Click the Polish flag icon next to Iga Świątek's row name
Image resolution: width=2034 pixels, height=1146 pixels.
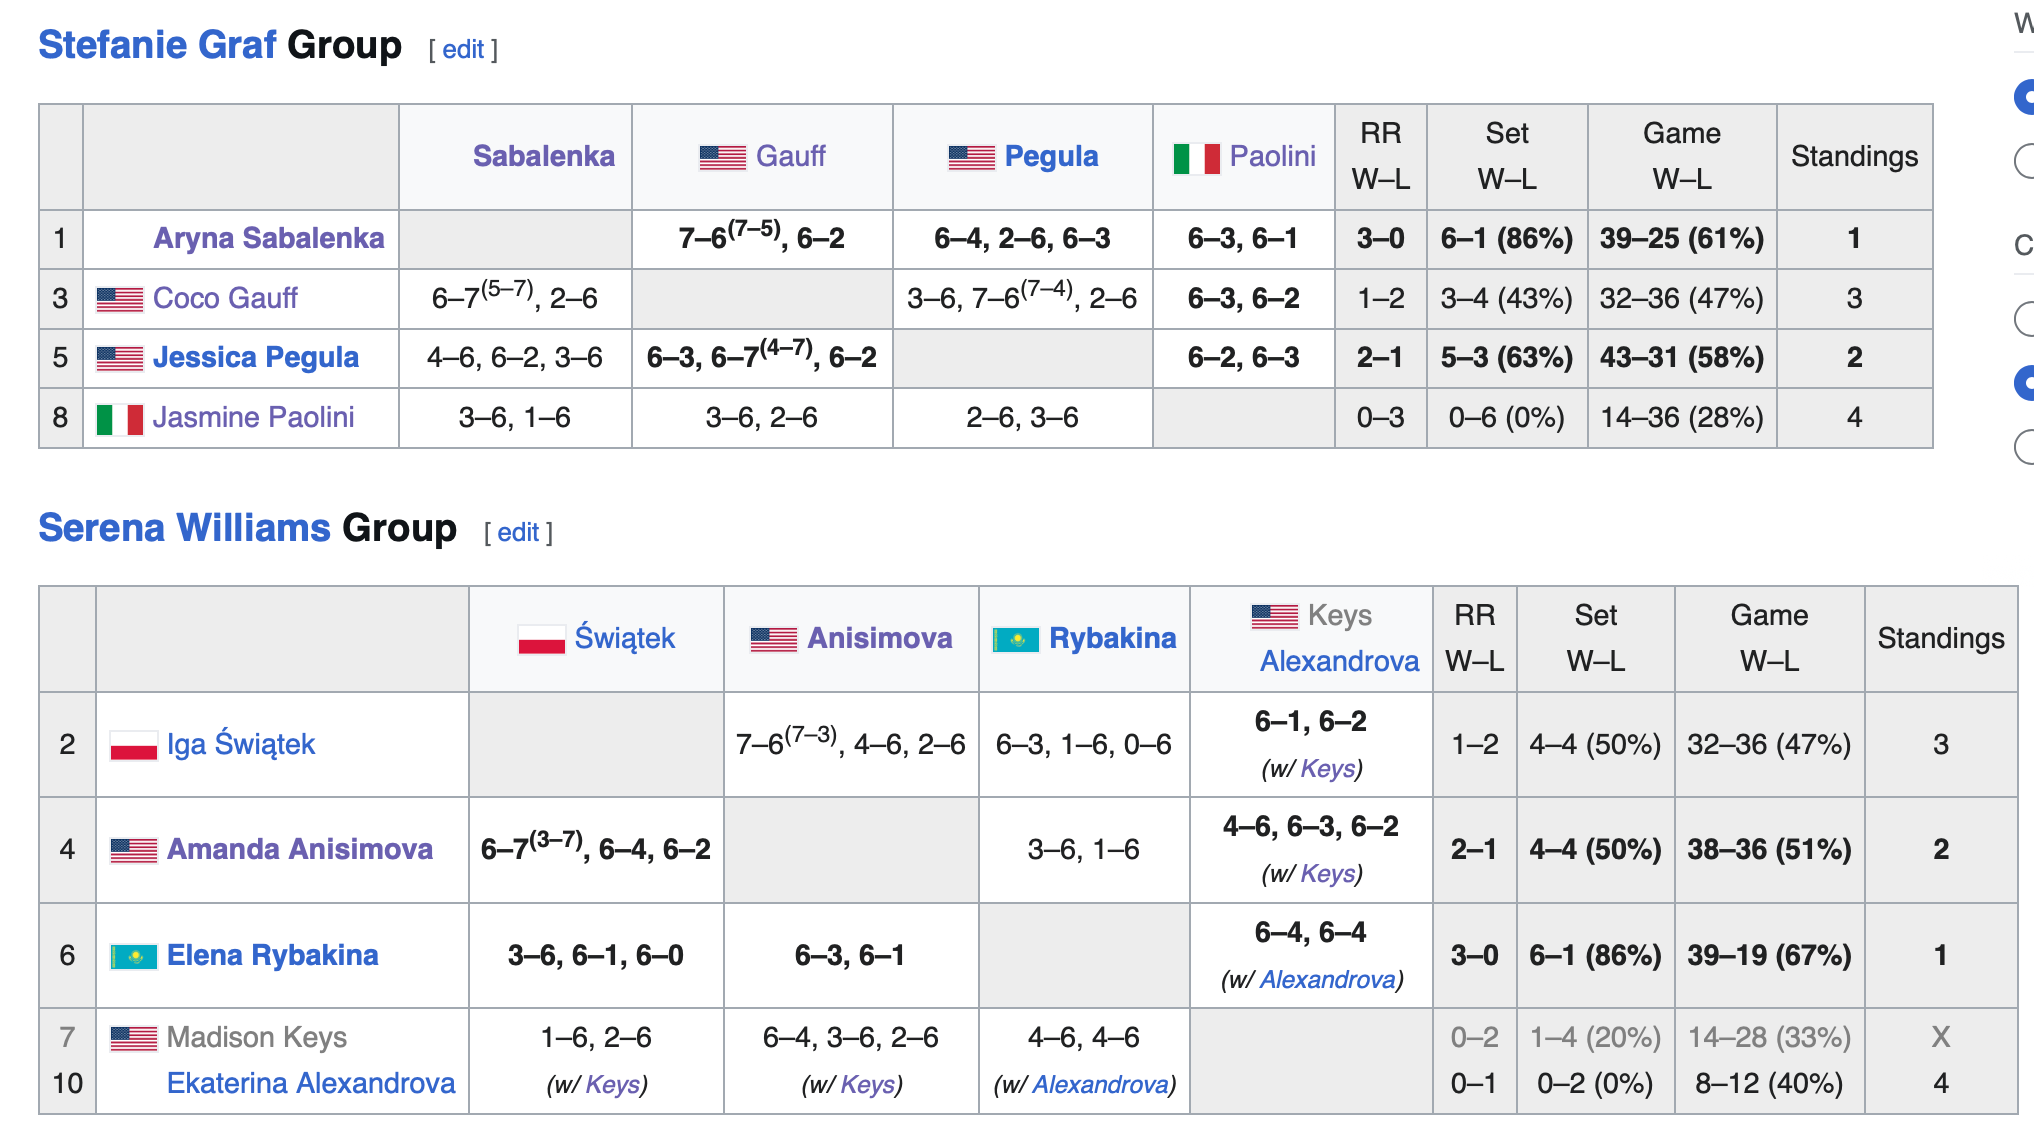click(x=133, y=745)
